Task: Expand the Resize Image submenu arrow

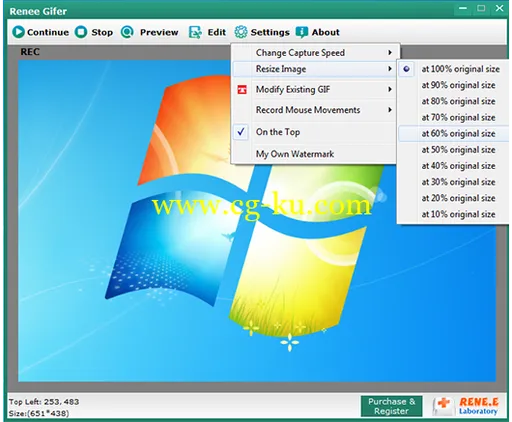Action: [x=390, y=69]
